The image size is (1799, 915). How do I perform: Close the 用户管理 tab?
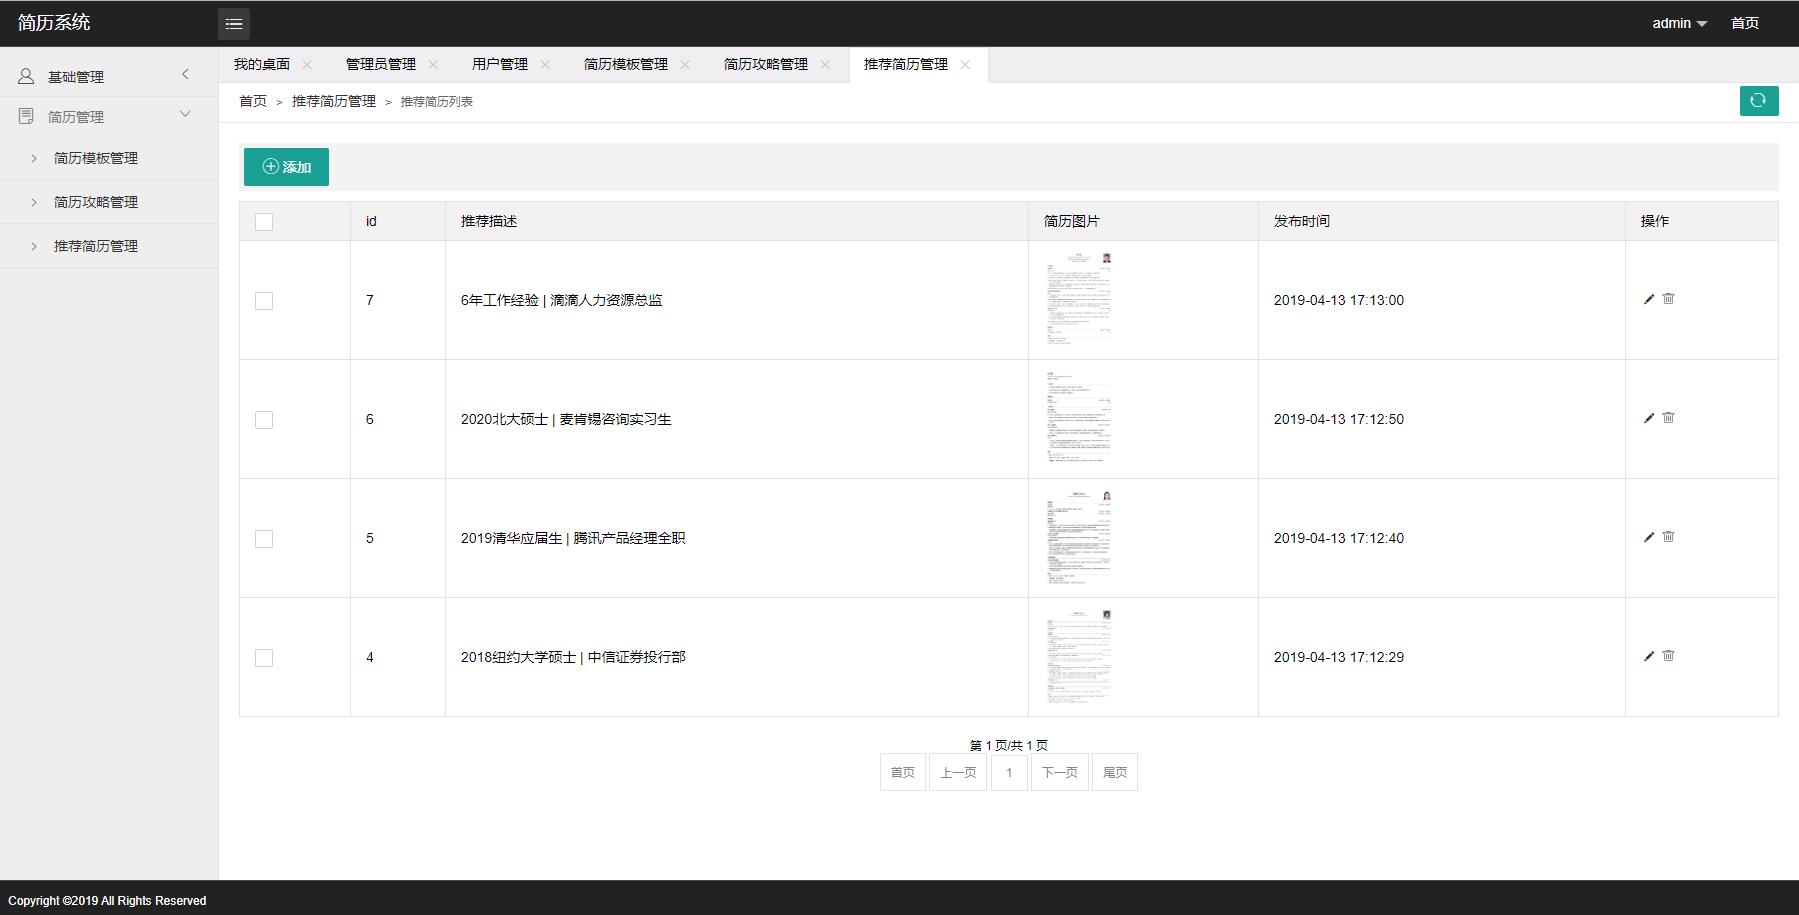pos(545,64)
